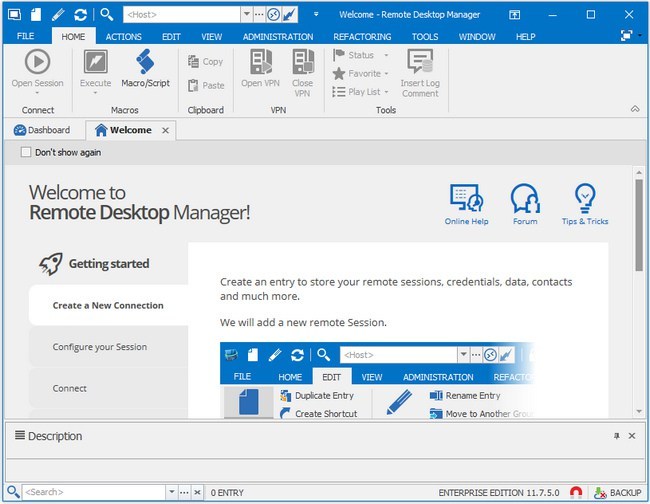This screenshot has width=650, height=504.
Task: Click the Host input field
Action: (182, 15)
